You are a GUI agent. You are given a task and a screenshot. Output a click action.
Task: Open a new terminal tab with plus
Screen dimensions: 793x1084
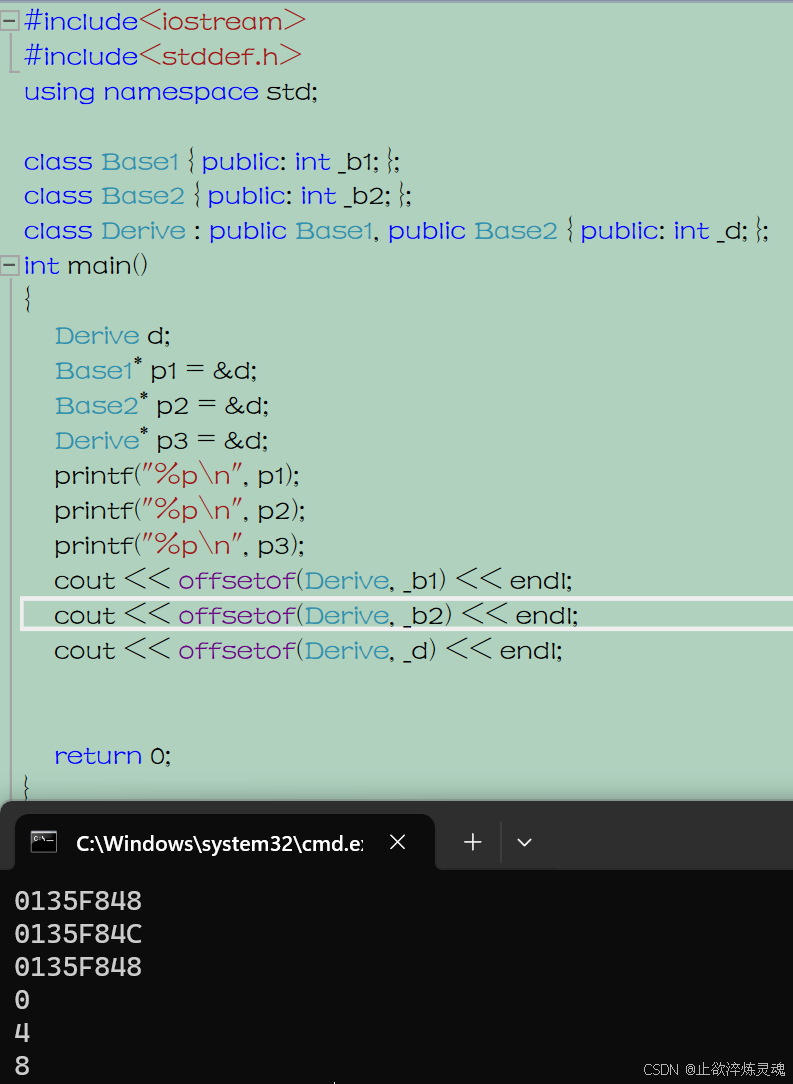tap(473, 843)
